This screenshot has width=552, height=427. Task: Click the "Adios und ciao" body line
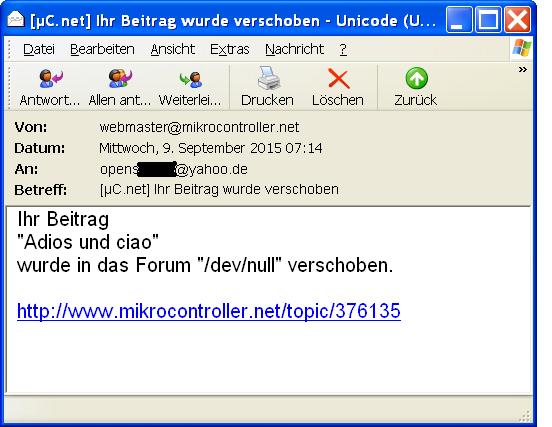[x=88, y=242]
